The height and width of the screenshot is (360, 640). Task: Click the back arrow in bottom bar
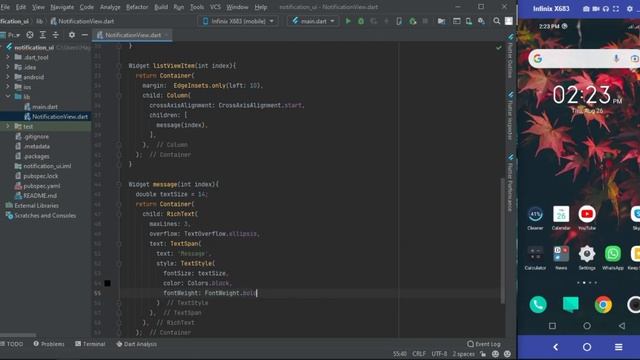pyautogui.click(x=556, y=347)
